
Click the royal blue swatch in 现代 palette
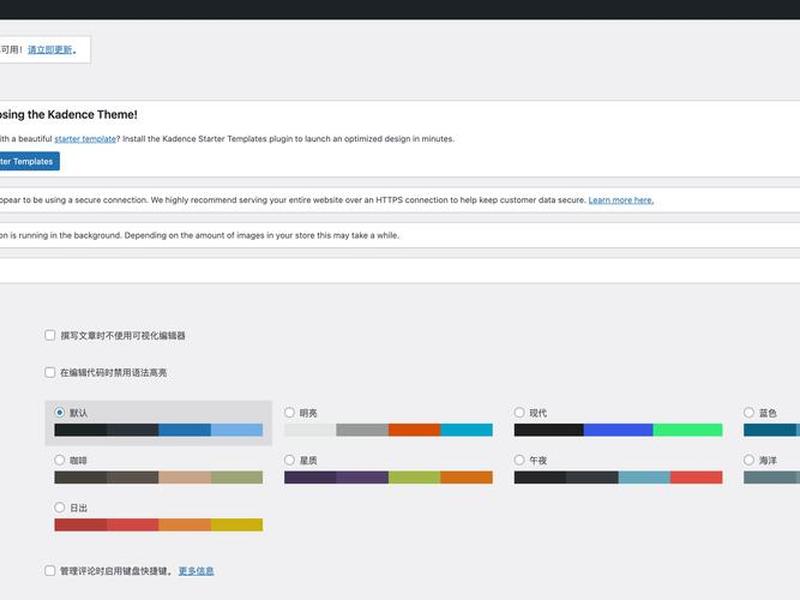(x=618, y=430)
